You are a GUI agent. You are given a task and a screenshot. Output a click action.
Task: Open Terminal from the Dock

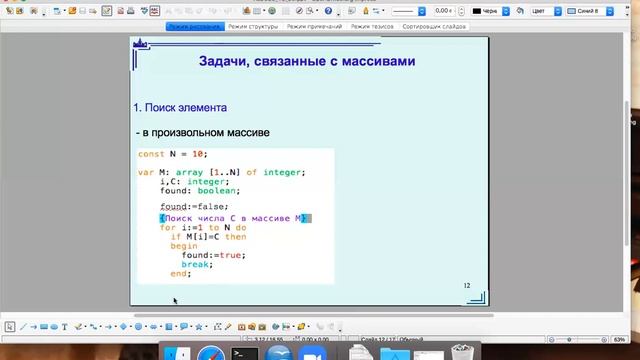click(244, 353)
